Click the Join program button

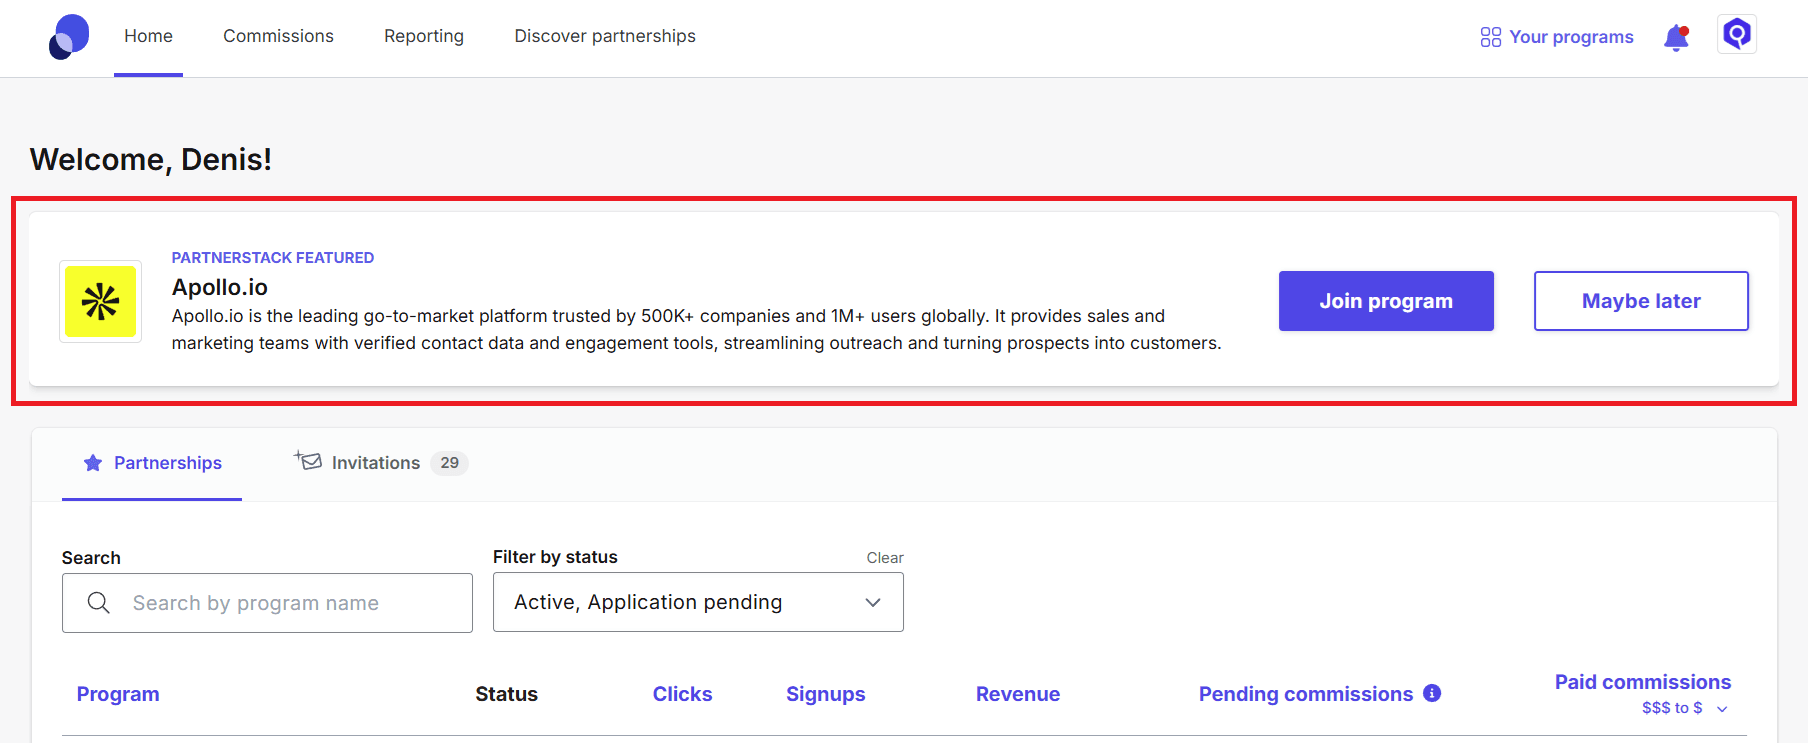pos(1386,301)
